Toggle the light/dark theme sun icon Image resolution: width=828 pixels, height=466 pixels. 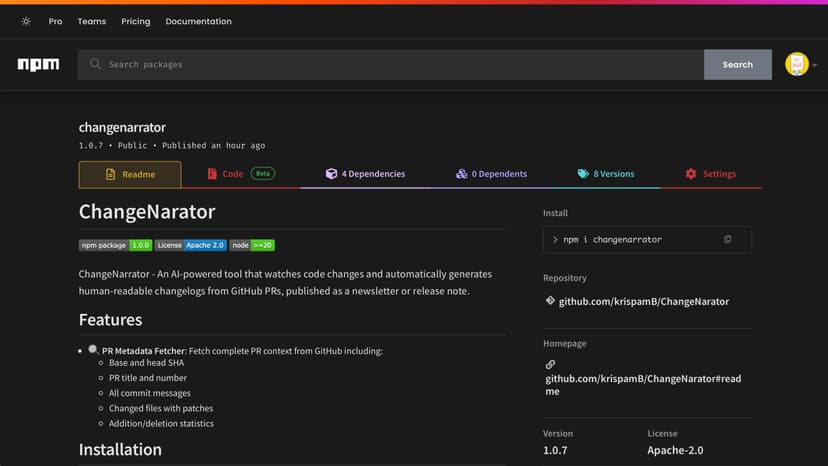point(26,22)
